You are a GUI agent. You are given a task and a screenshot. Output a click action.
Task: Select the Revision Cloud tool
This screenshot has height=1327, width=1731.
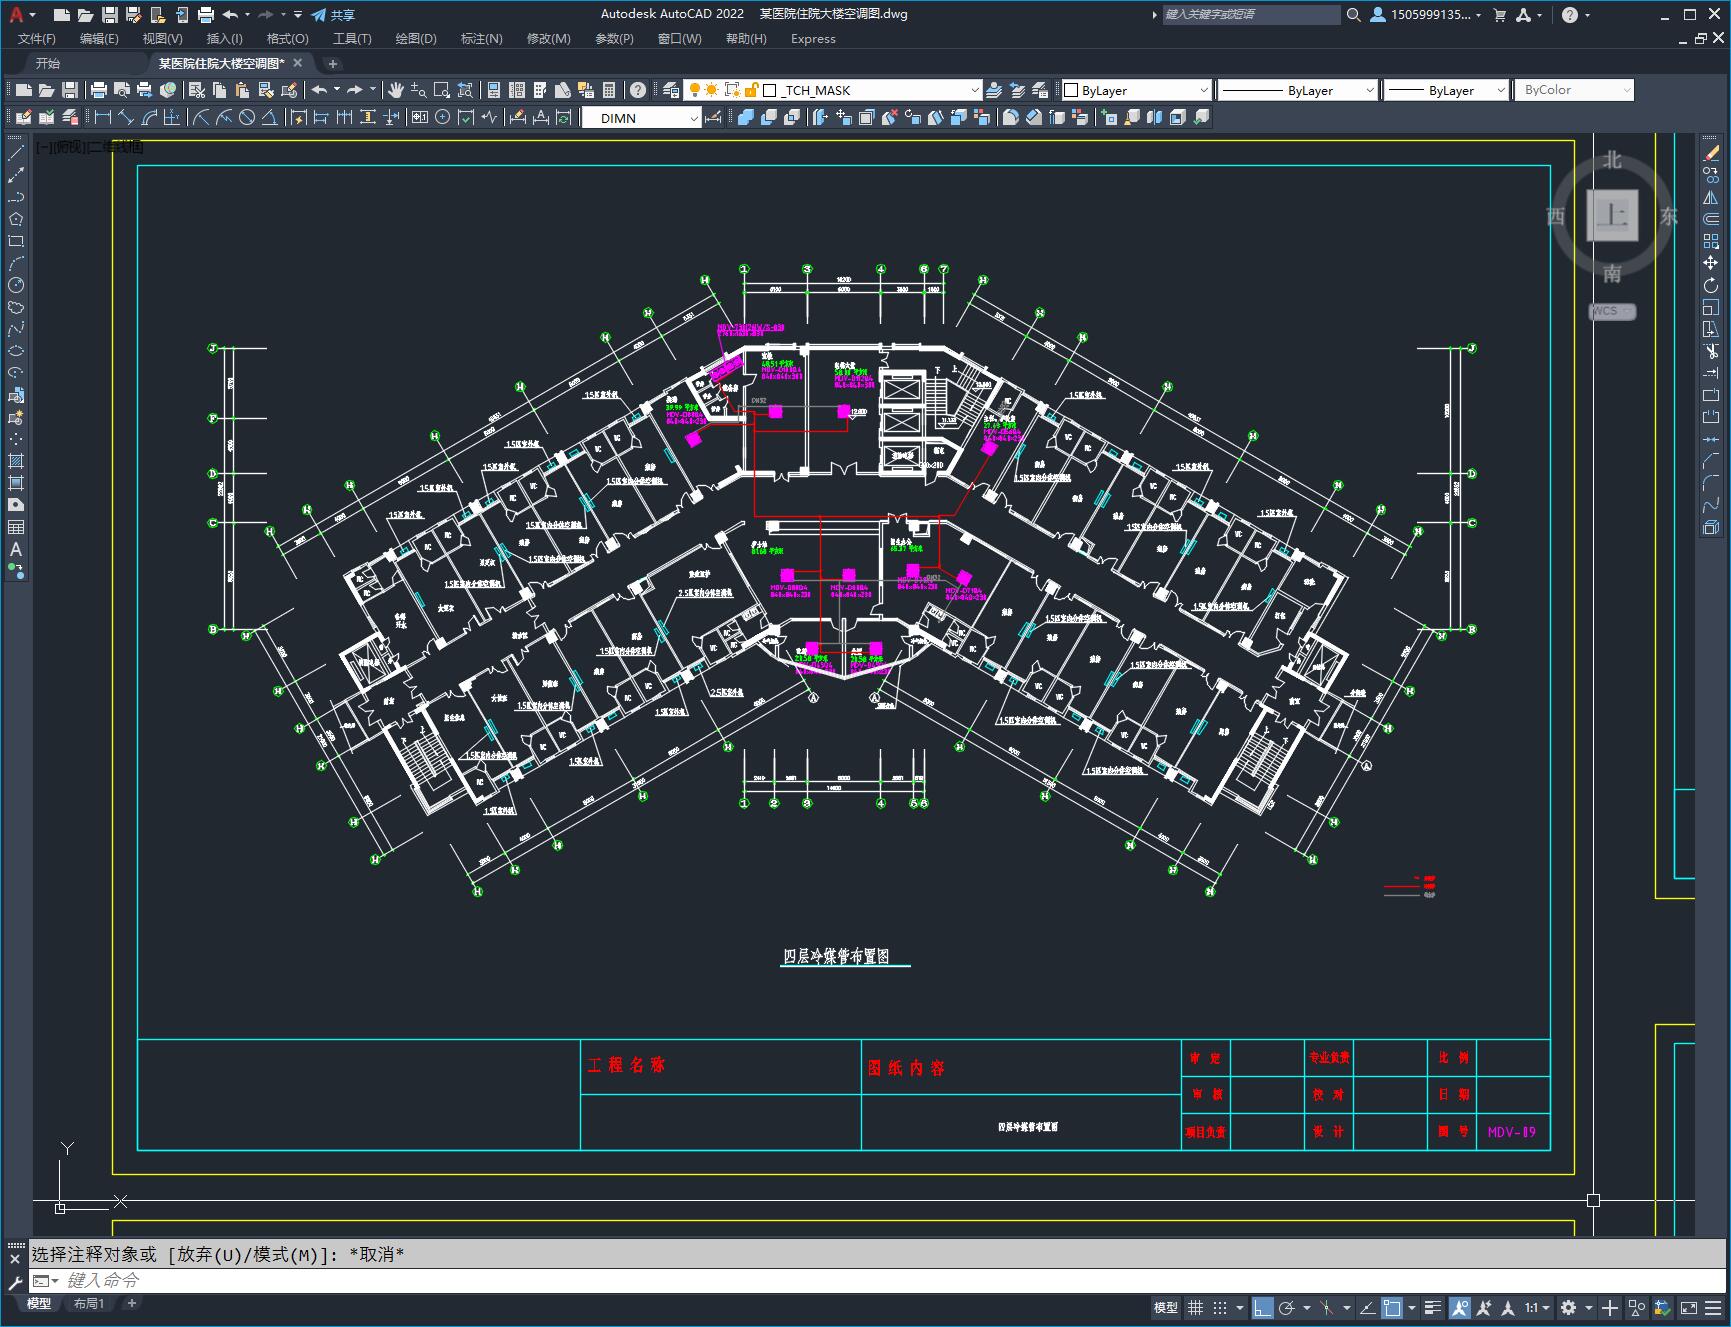16,307
